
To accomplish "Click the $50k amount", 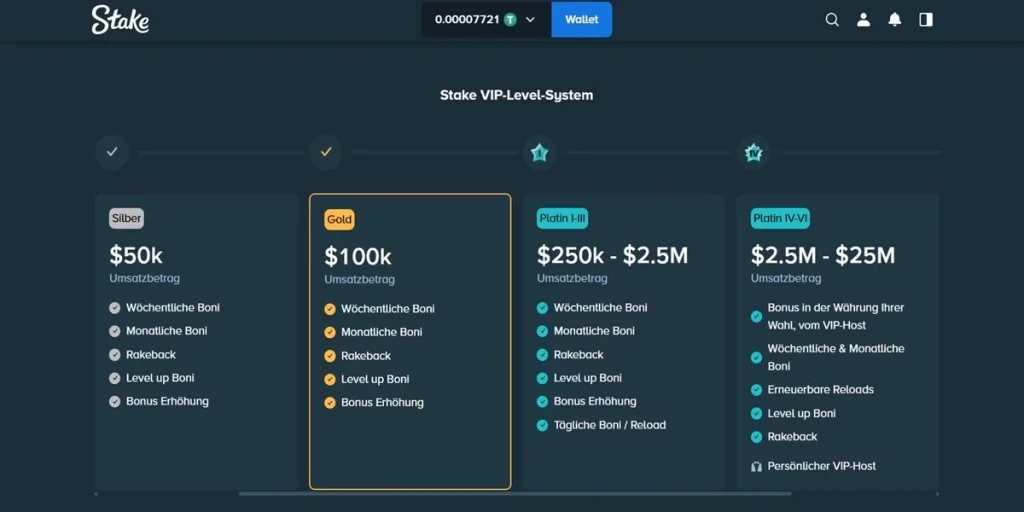I will tap(136, 255).
